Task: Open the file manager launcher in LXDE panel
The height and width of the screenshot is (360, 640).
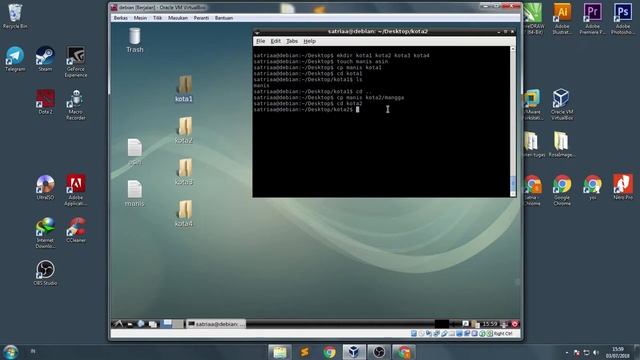Action: (130, 324)
